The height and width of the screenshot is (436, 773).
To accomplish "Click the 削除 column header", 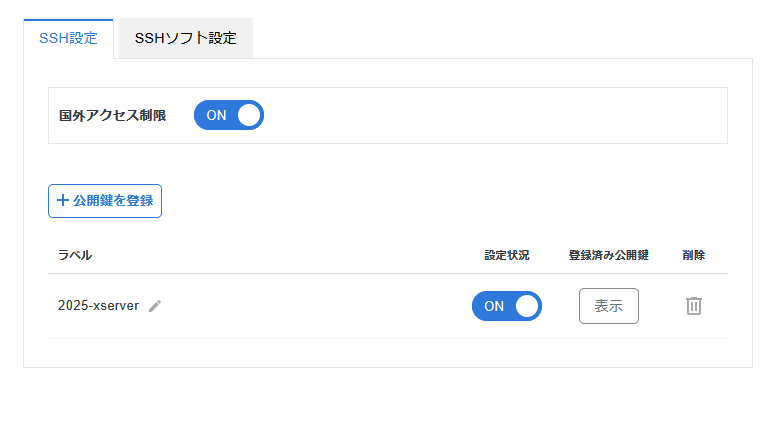I will (x=694, y=255).
